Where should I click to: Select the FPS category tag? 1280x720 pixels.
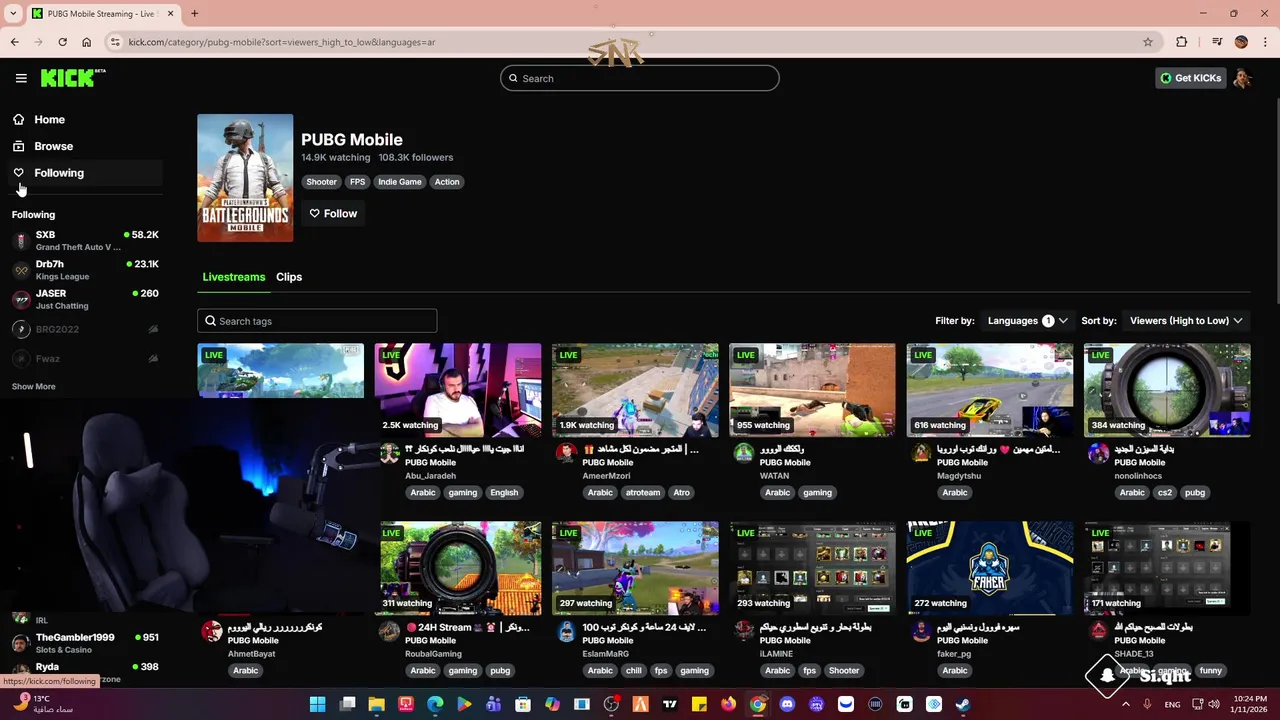357,182
